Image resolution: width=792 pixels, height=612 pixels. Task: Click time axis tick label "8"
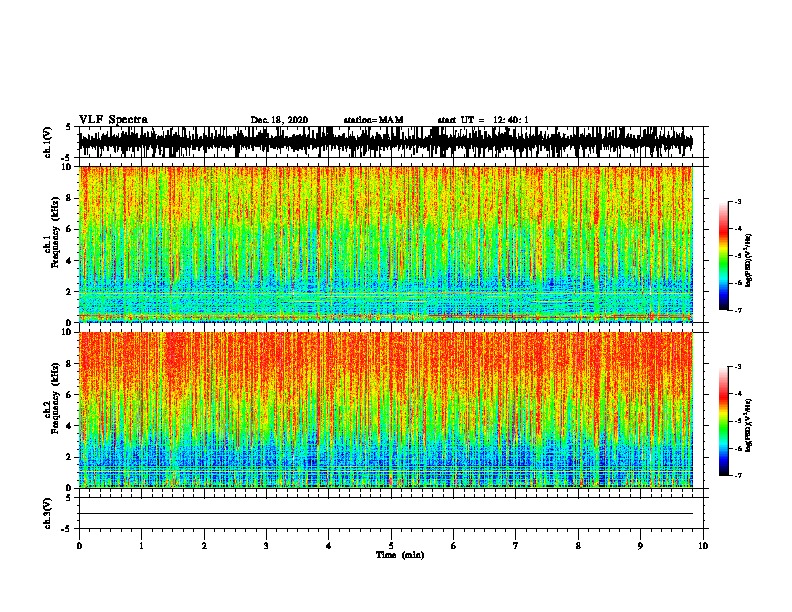click(578, 546)
